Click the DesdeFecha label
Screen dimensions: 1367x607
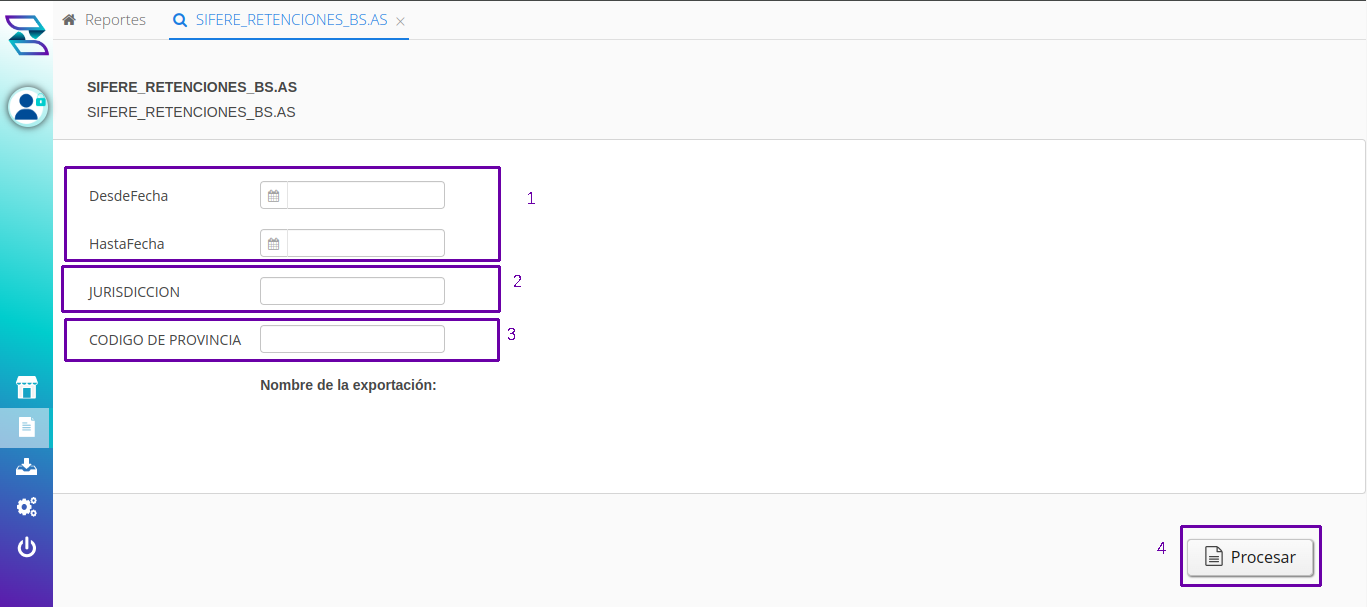(129, 196)
